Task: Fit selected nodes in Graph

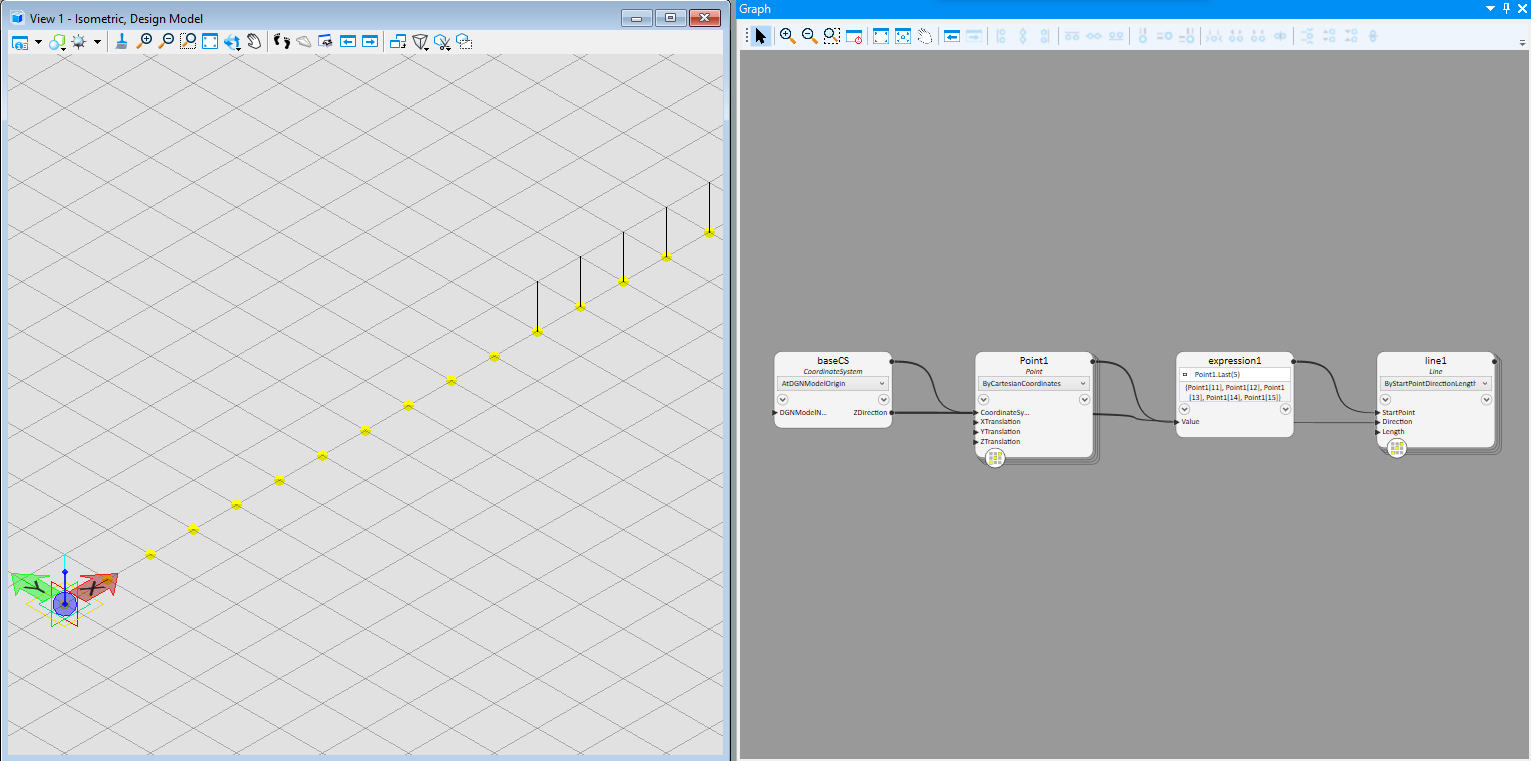Action: coord(903,36)
